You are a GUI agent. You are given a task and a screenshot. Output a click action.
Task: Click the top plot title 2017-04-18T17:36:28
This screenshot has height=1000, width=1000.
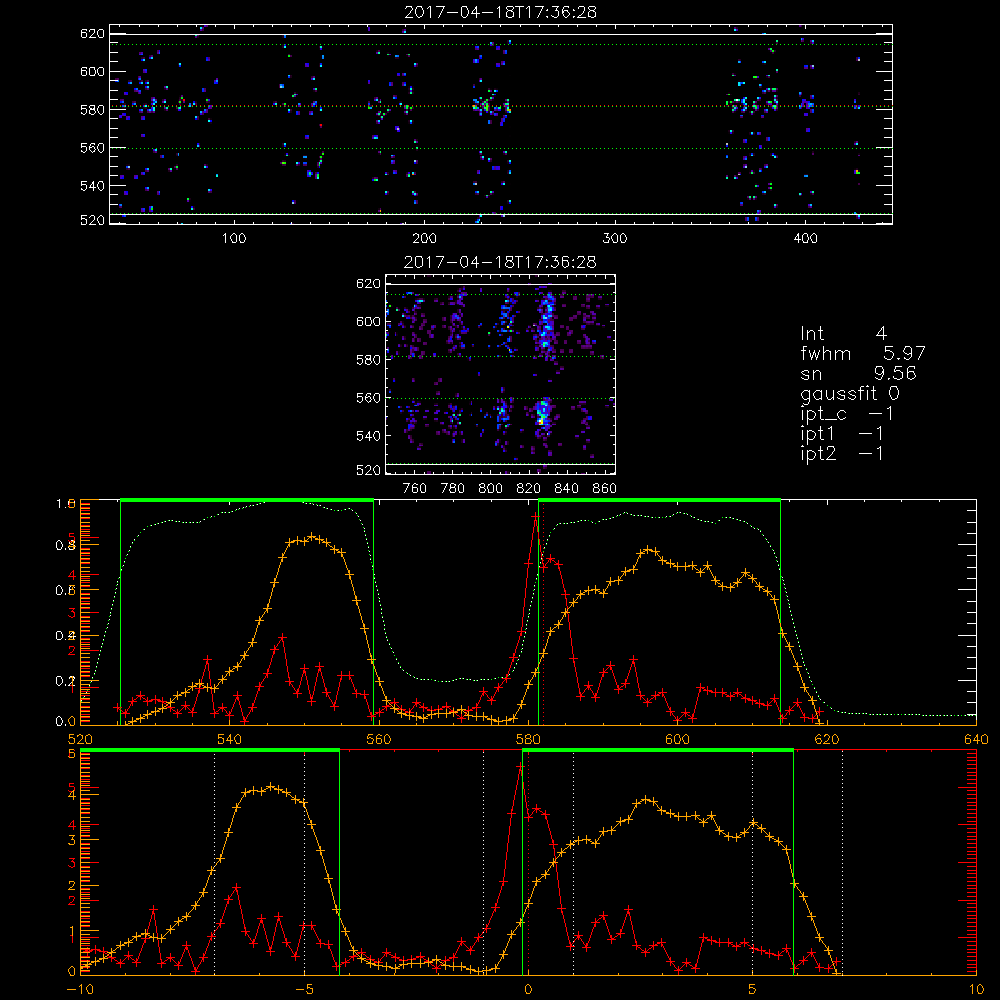500,12
